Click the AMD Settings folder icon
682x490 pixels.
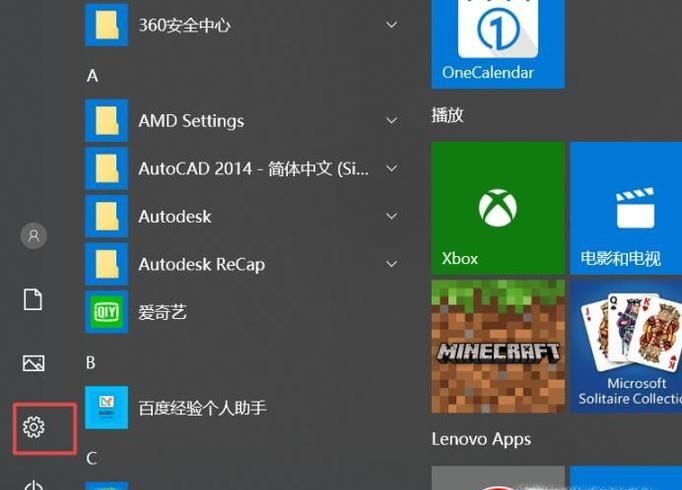[x=107, y=120]
